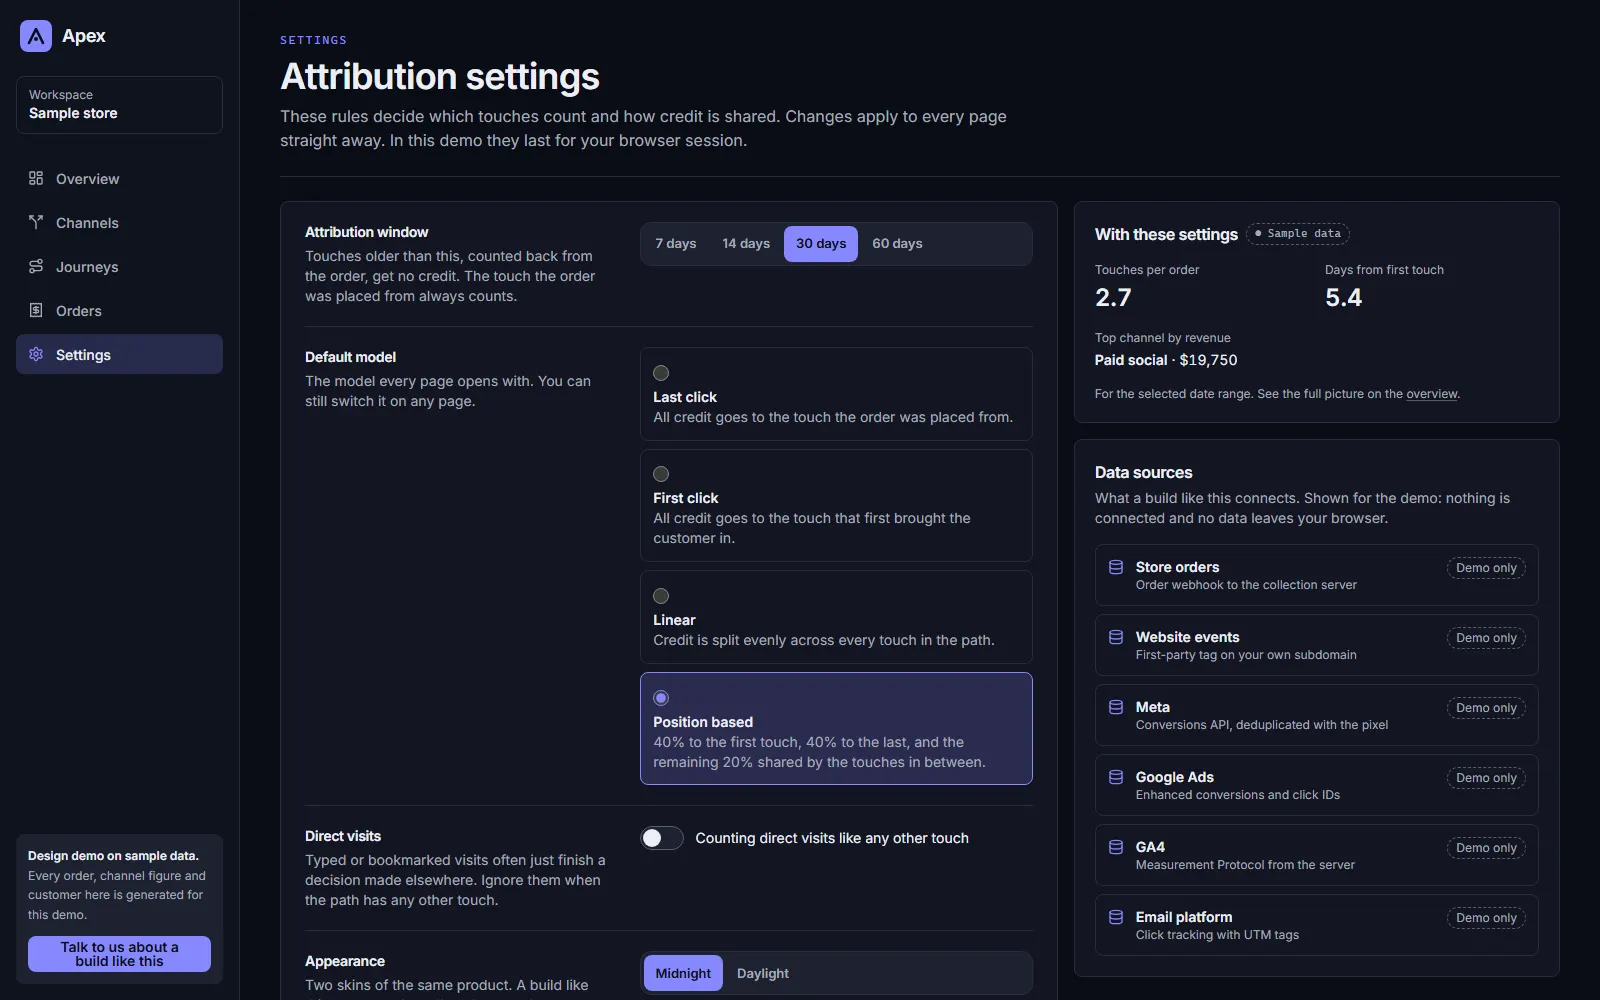
Task: Click the Data sources heading
Action: coord(1143,473)
